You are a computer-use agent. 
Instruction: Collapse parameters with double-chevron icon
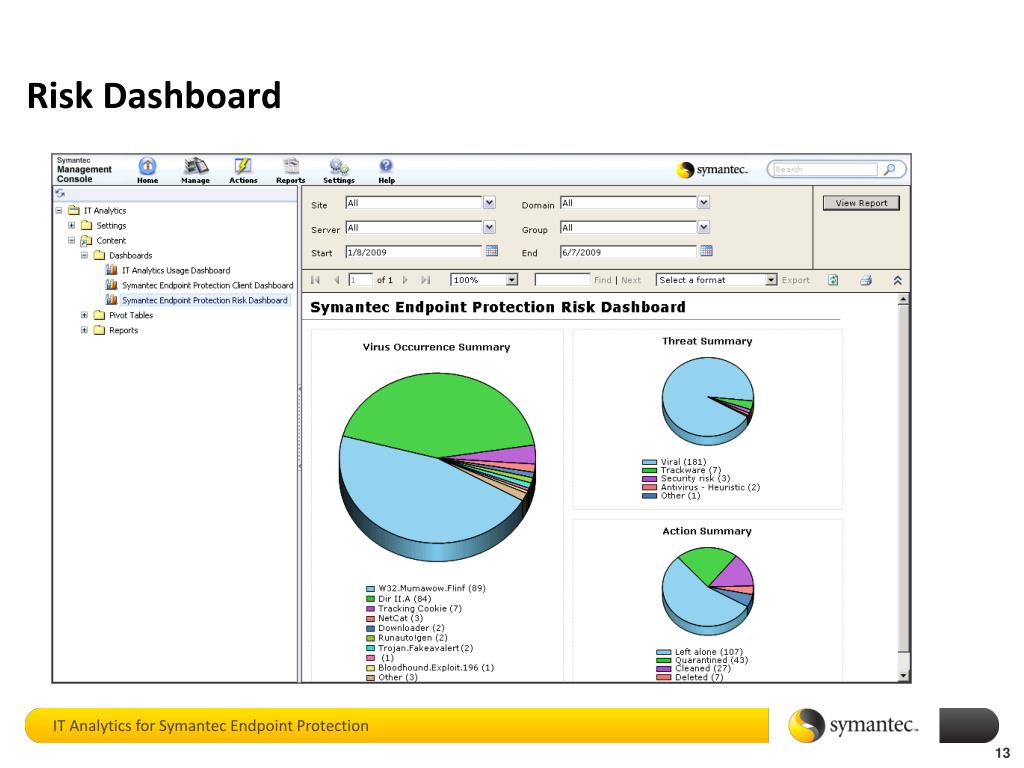coord(897,280)
